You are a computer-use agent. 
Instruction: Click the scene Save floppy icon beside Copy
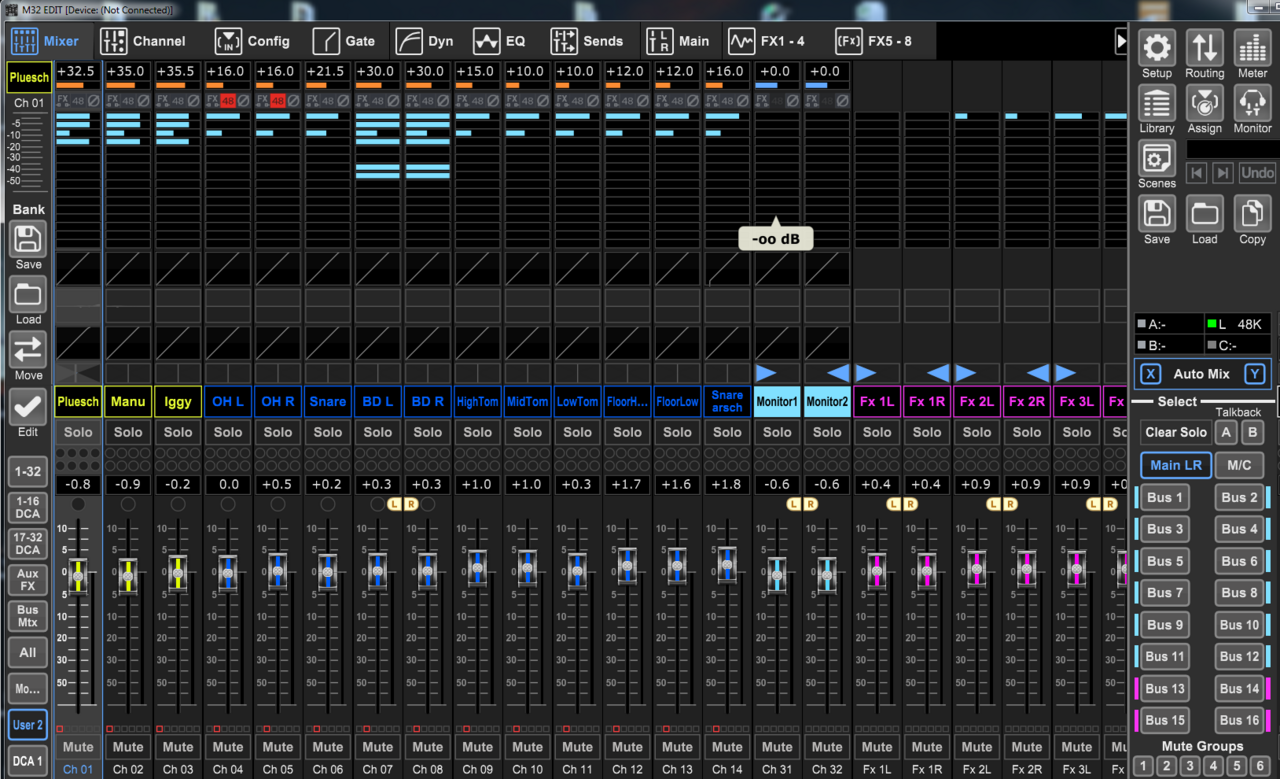1157,214
